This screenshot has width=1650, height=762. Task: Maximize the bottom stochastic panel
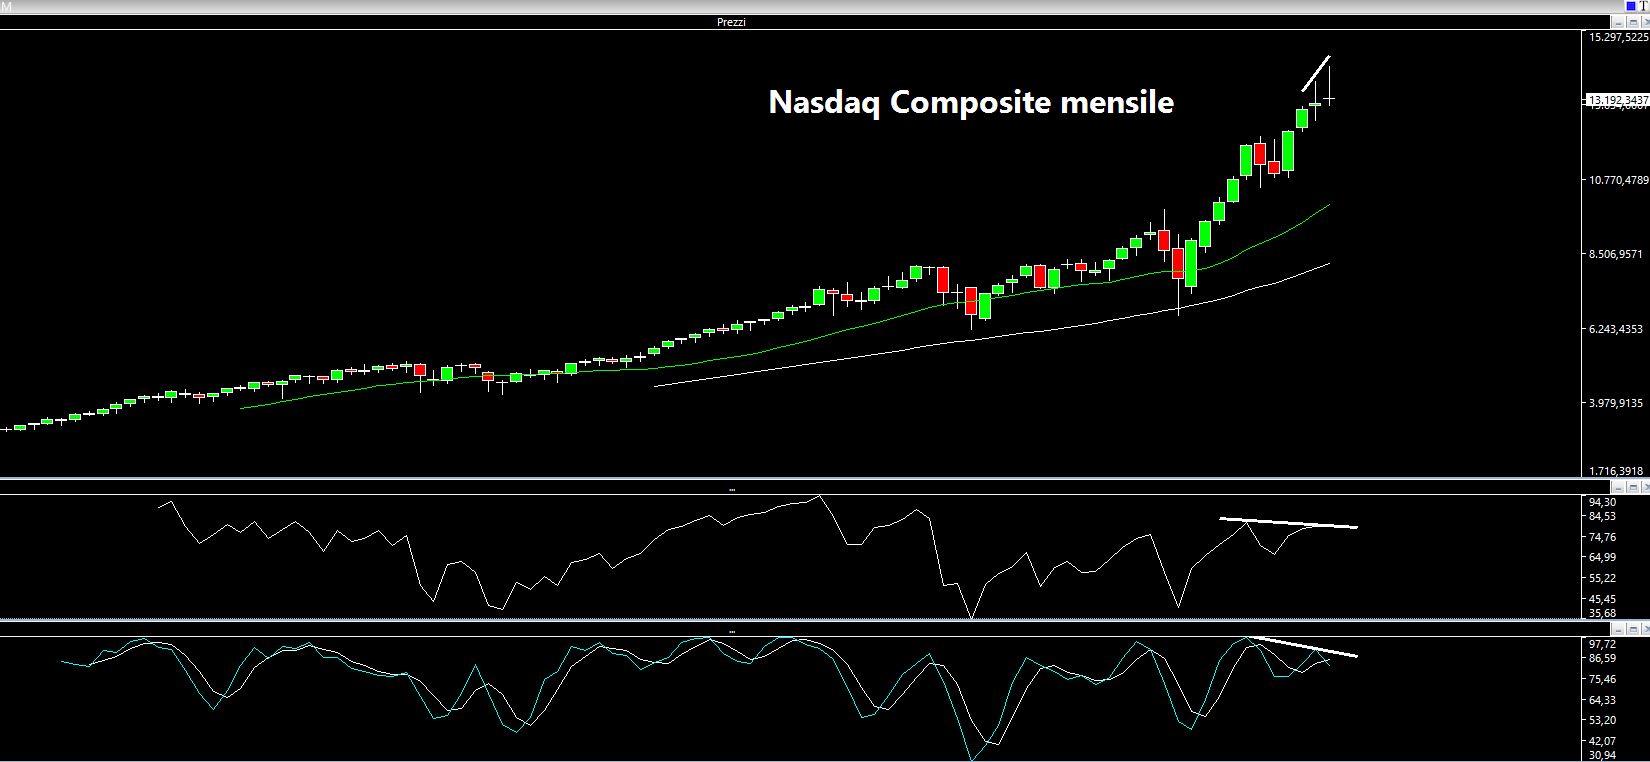(1633, 628)
